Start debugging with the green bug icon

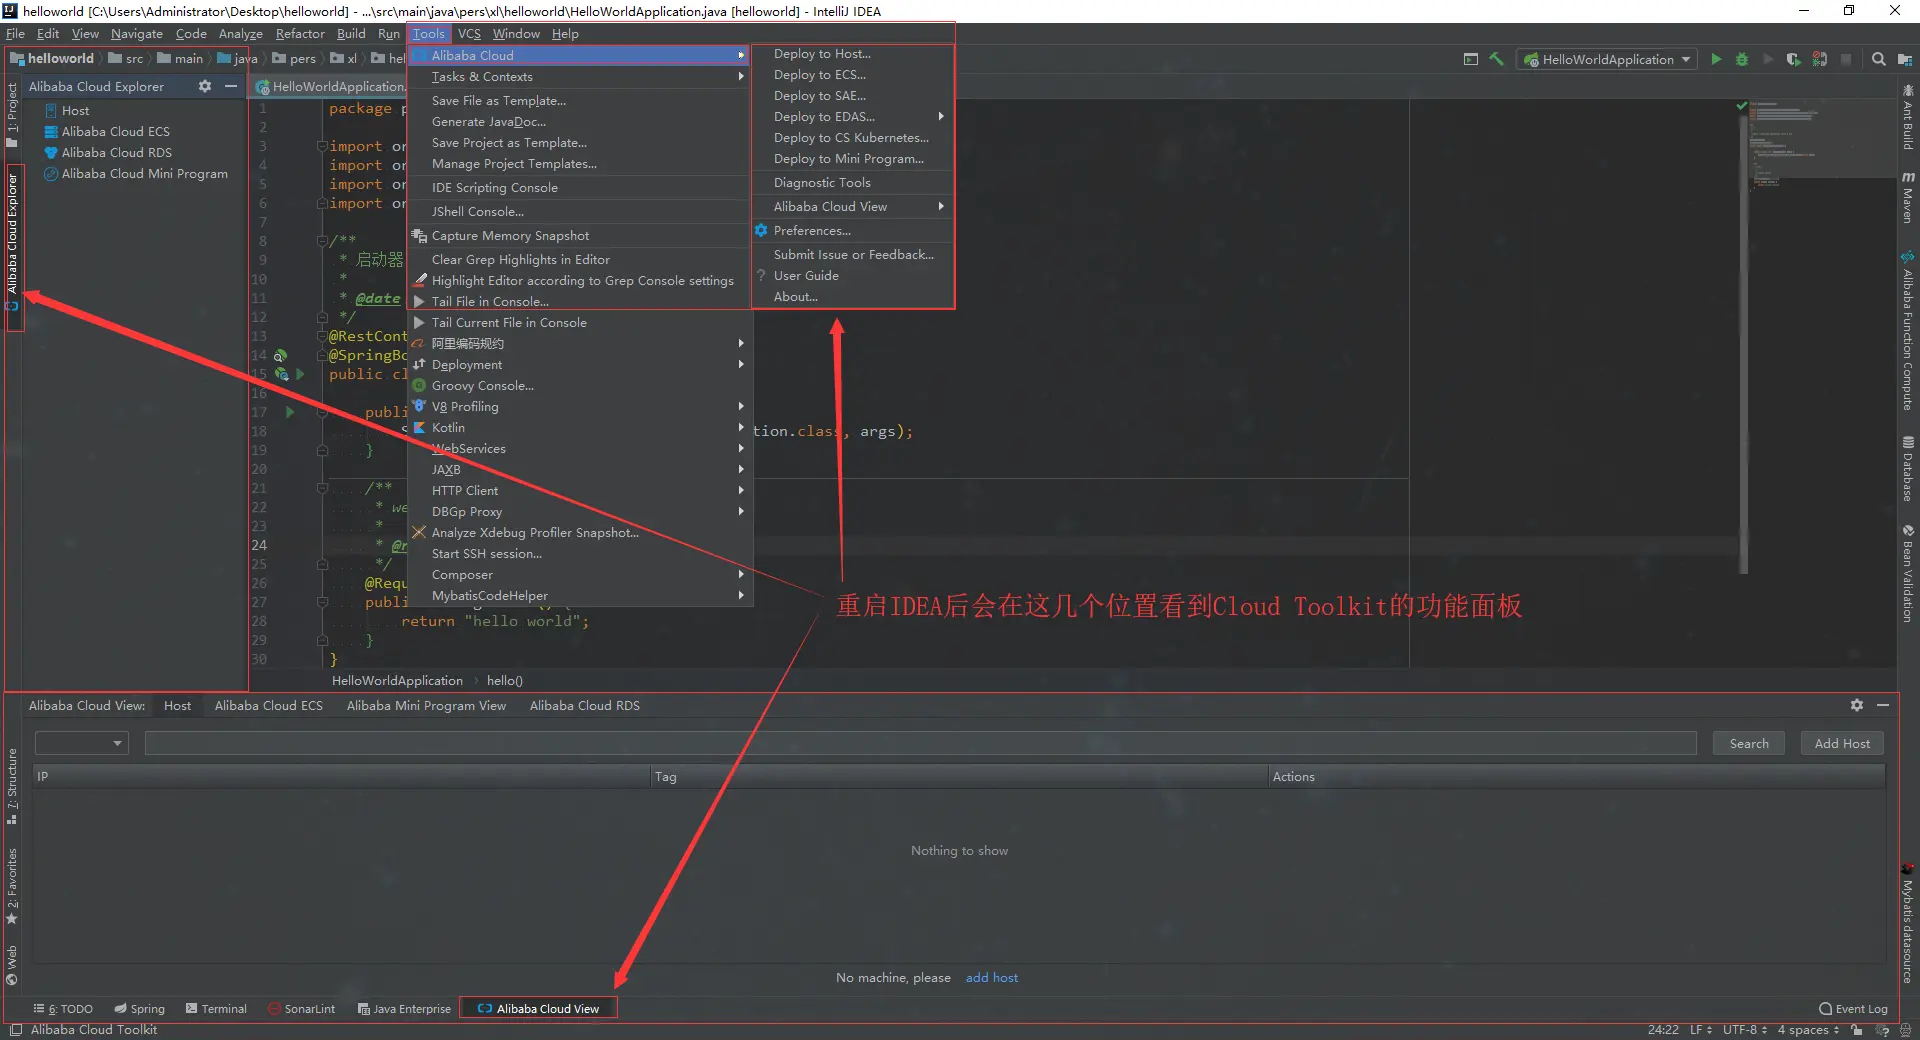pyautogui.click(x=1742, y=59)
